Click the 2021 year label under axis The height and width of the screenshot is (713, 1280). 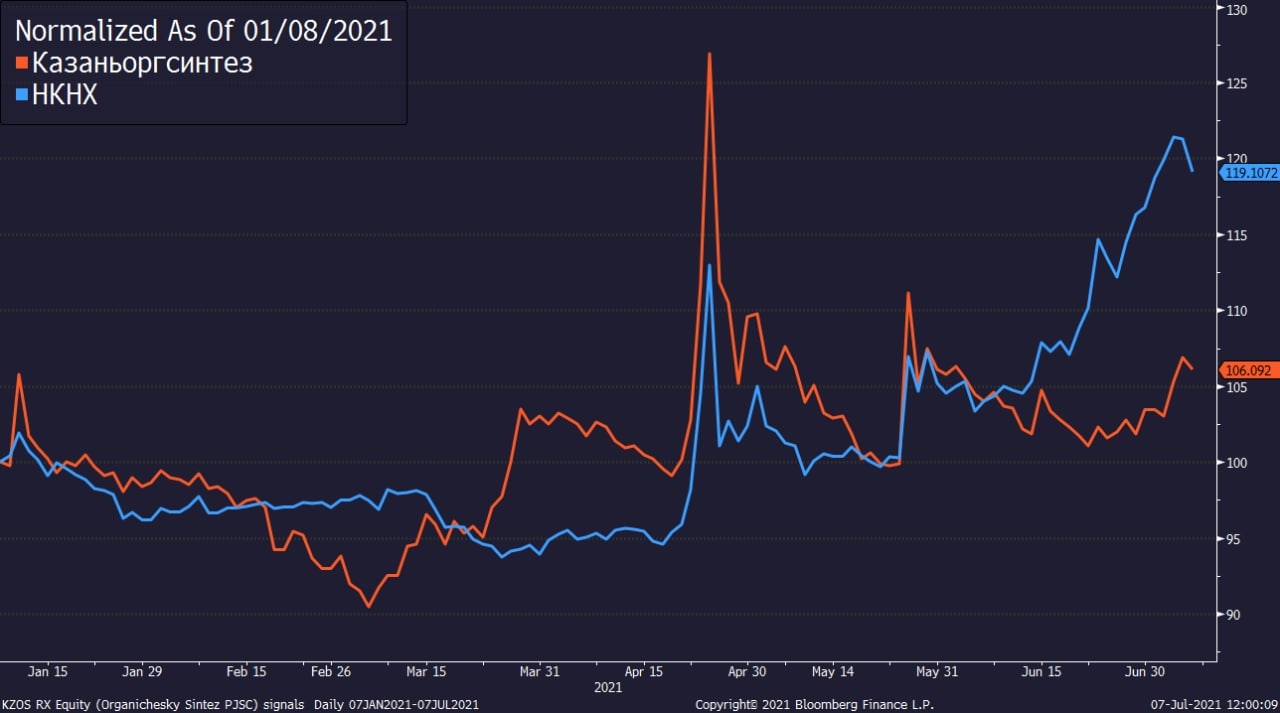608,688
